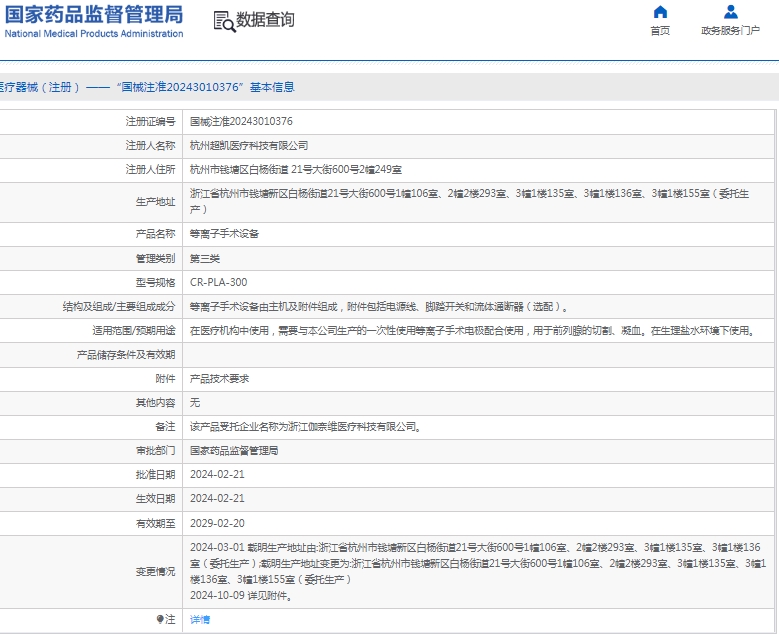The image size is (779, 638).
Task: Click the 政务服务门户 label
Action: tap(730, 31)
